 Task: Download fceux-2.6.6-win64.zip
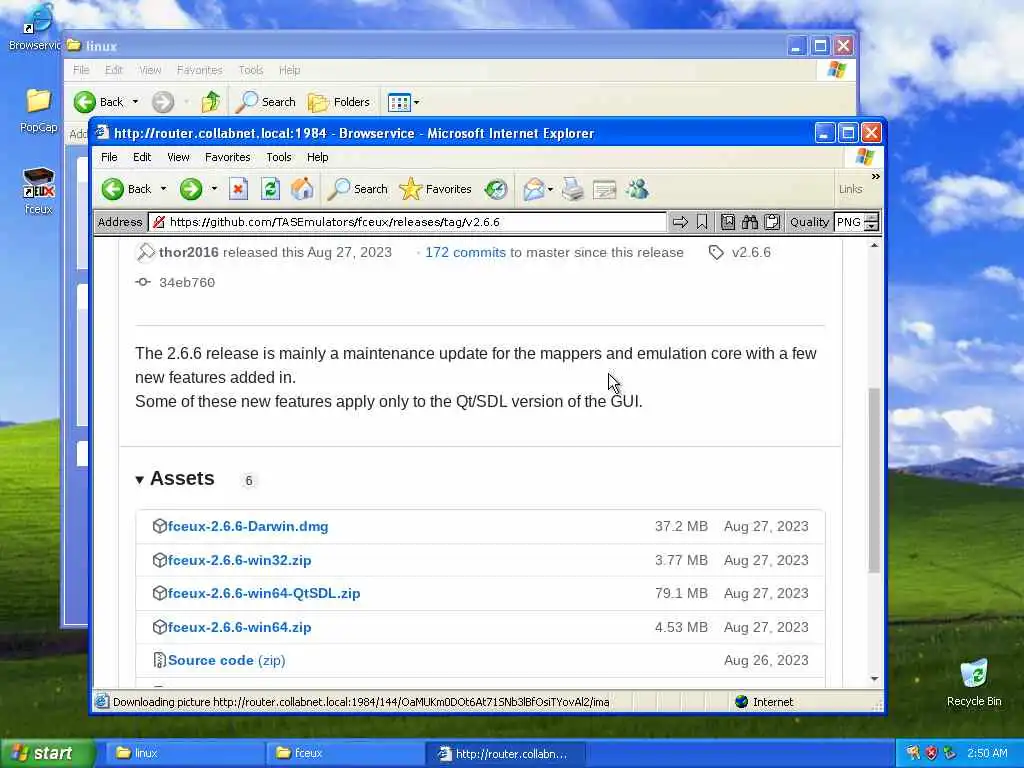point(240,628)
